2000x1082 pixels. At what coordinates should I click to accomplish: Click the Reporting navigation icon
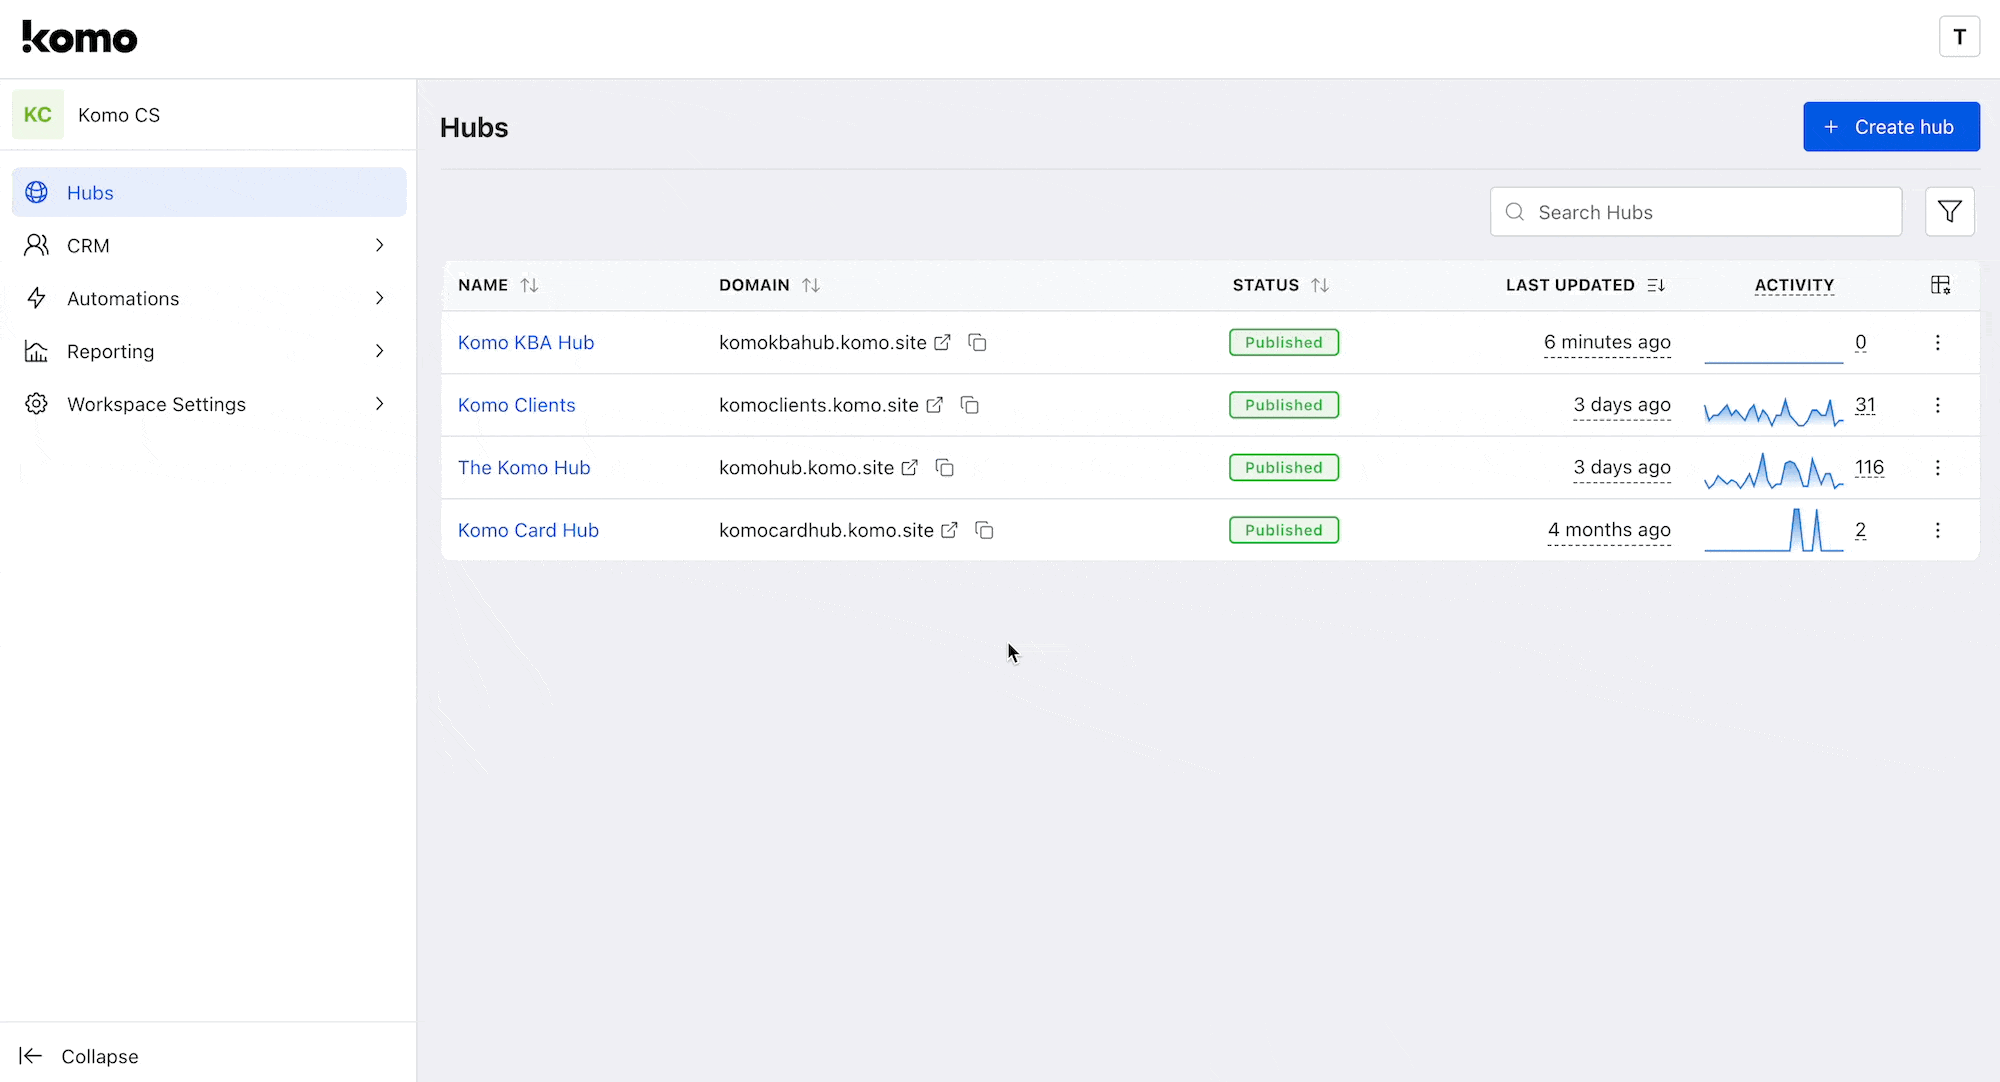(36, 350)
